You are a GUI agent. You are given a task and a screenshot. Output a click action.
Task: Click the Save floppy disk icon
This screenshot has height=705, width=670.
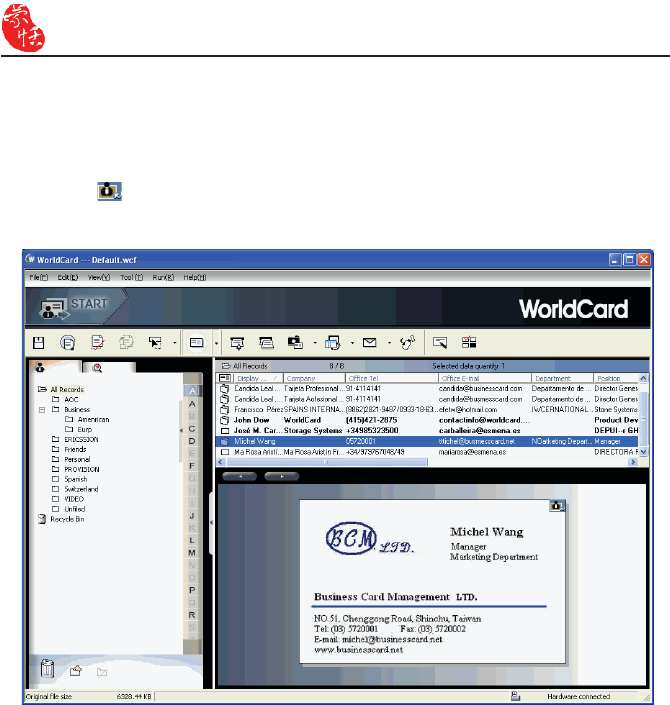pos(39,343)
